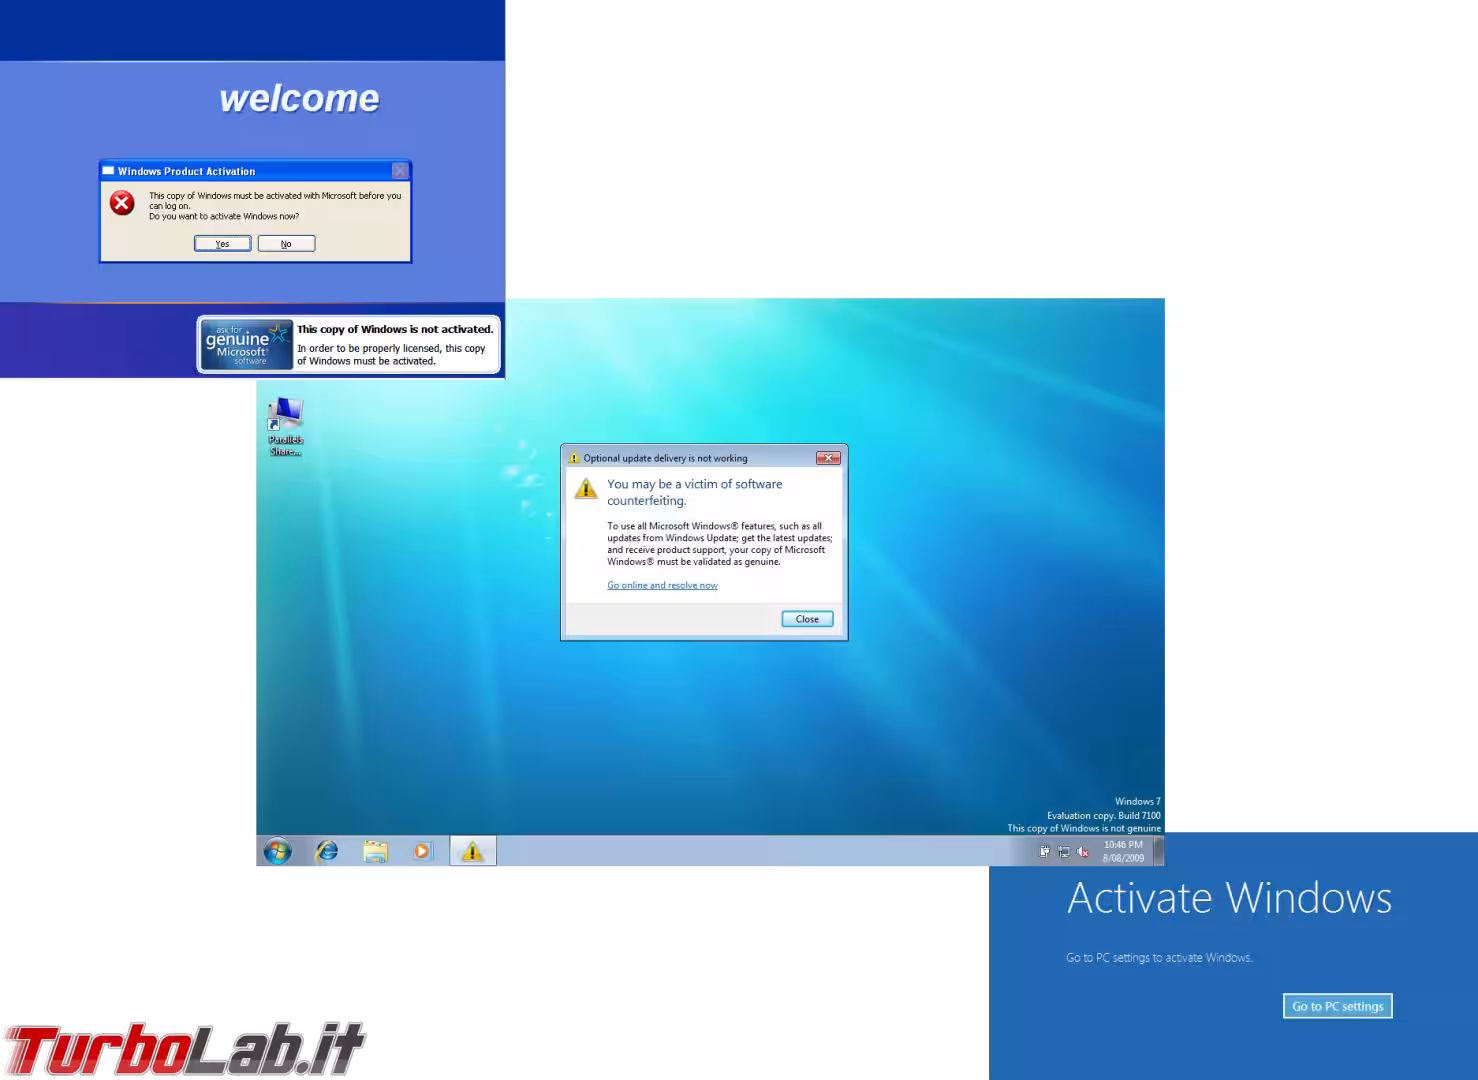
Task: Click the 'Go to PC settings' button
Action: 1337,1006
